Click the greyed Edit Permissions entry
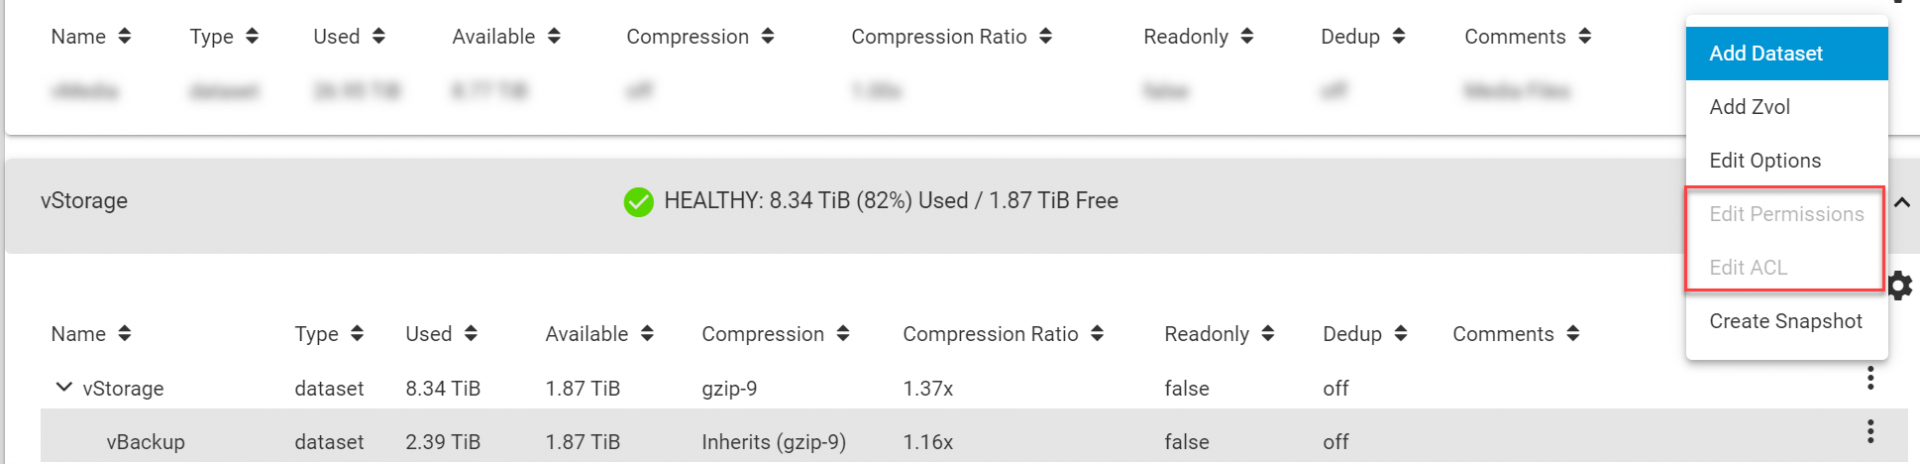Viewport: 1920px width, 464px height. pos(1786,214)
